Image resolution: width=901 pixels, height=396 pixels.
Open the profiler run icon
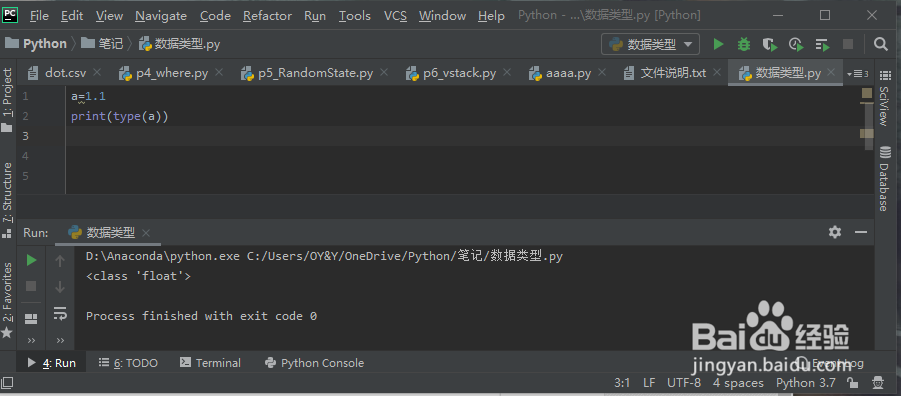tap(796, 44)
